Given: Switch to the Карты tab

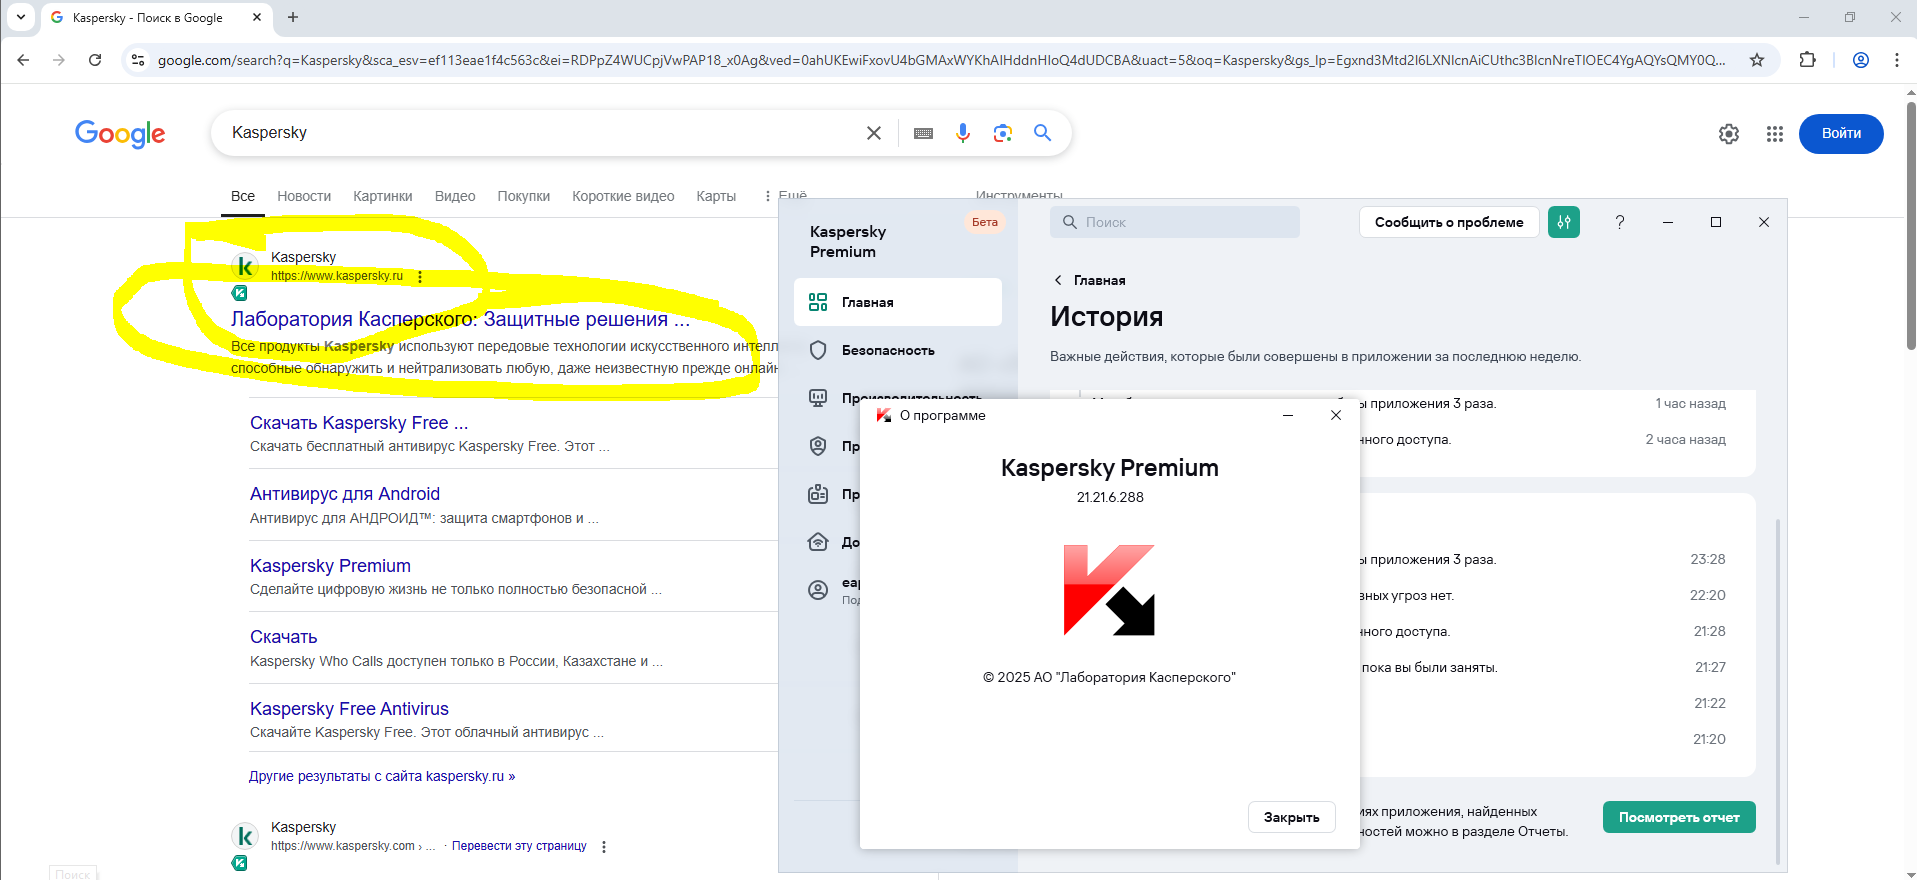Looking at the screenshot, I should [x=716, y=196].
